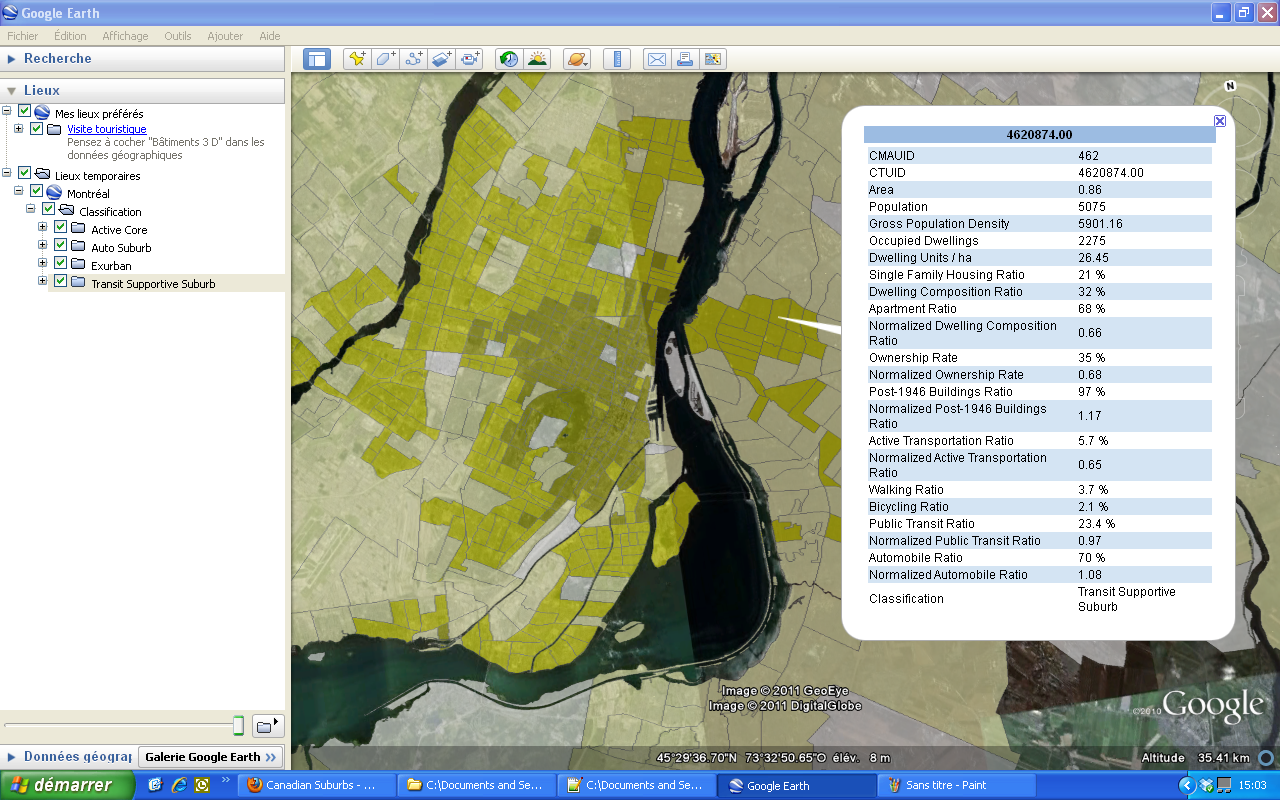This screenshot has height=800, width=1280.
Task: Click the Email envelope toolbar icon
Action: pos(656,59)
